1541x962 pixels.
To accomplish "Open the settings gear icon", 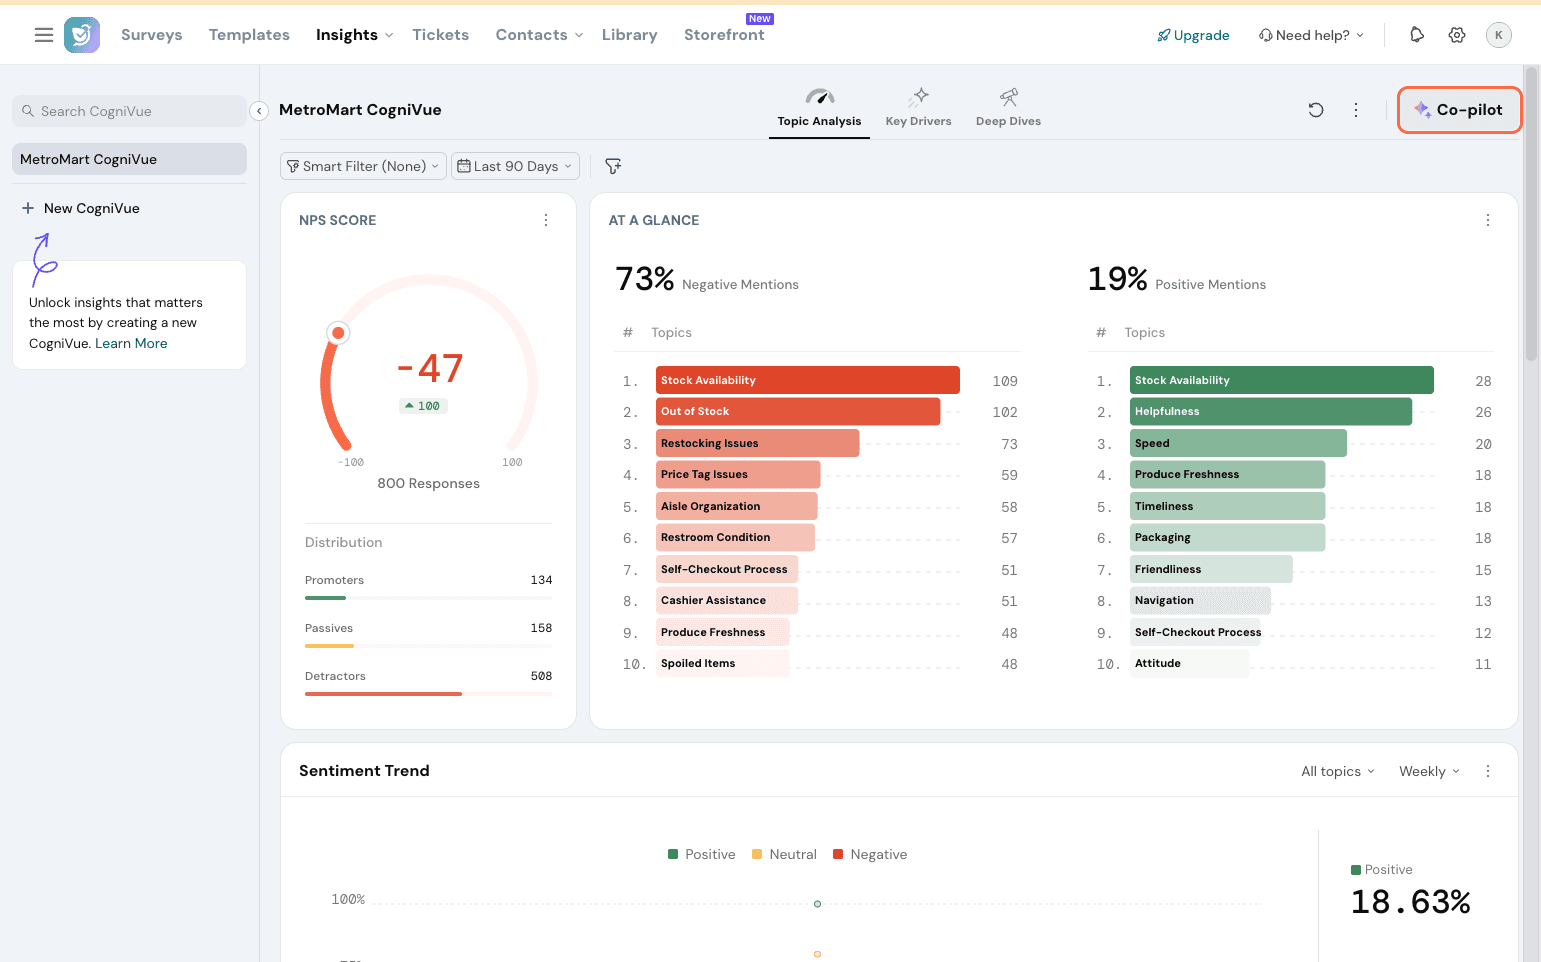I will pos(1457,35).
